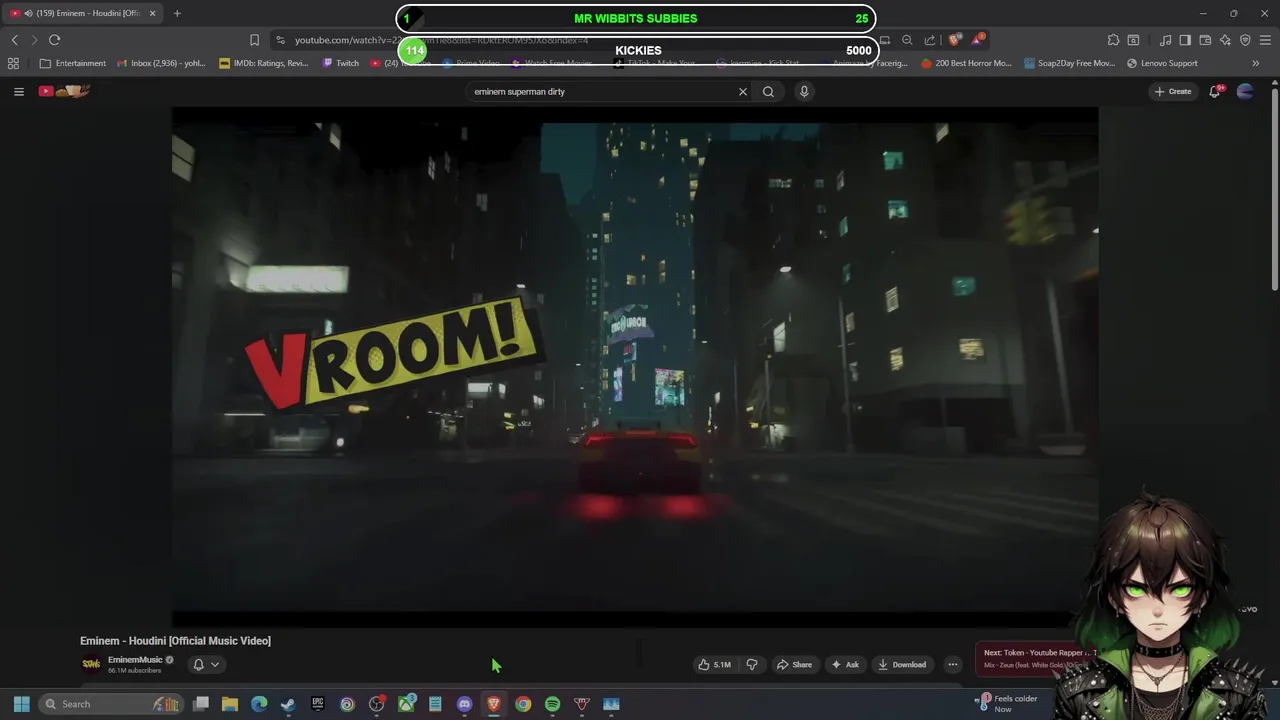Open the browser main hamburger menu
The height and width of the screenshot is (720, 1280).
[1265, 40]
